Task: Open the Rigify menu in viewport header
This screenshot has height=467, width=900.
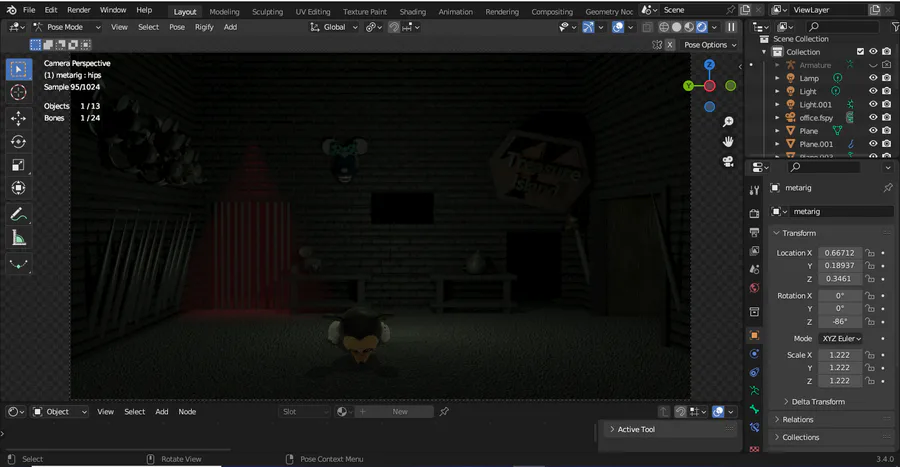Action: coord(204,27)
